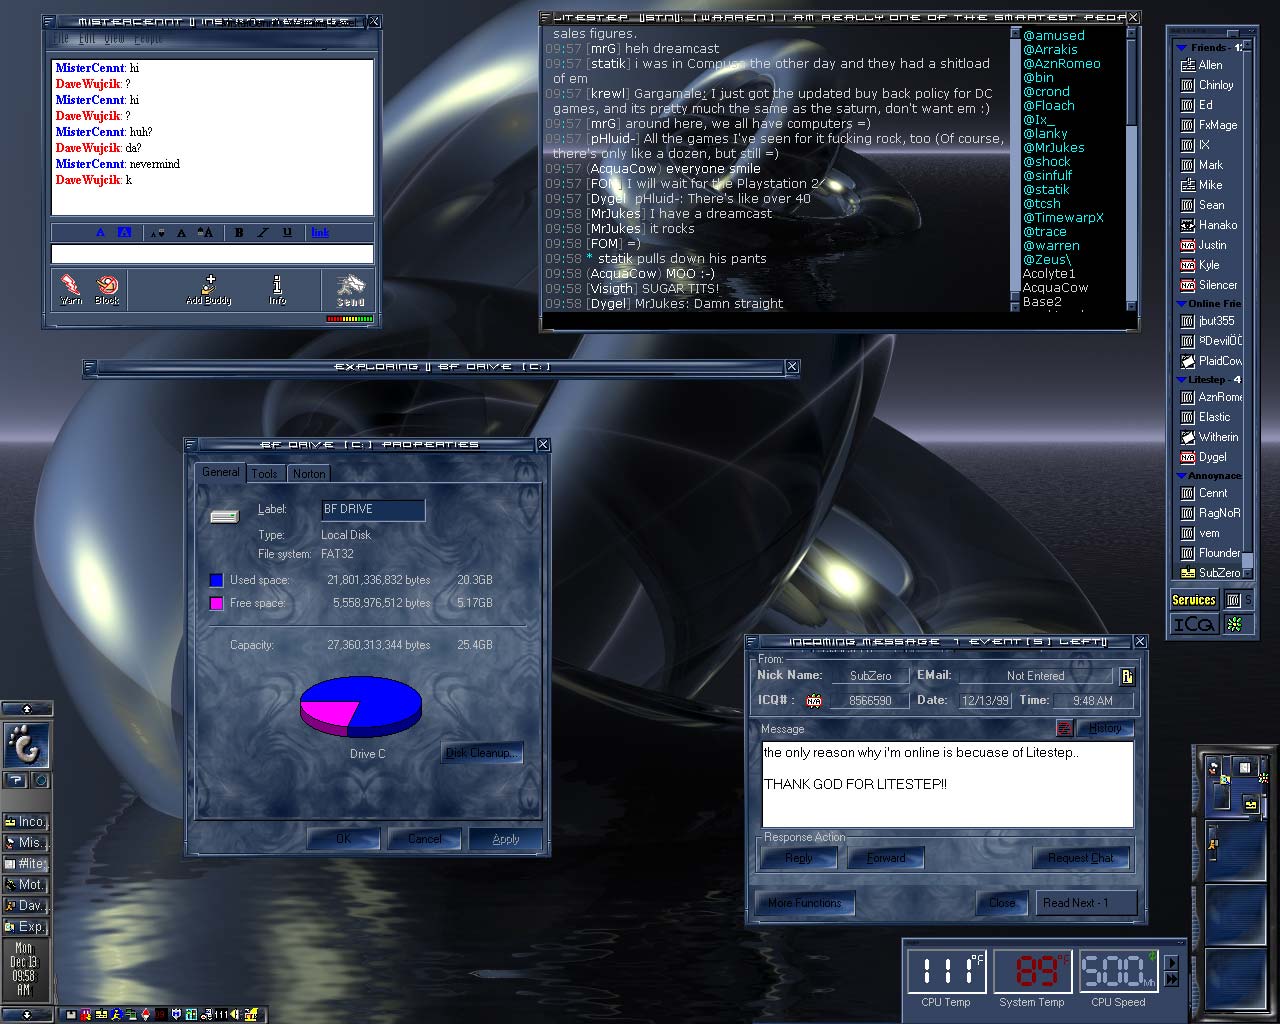The width and height of the screenshot is (1280, 1024).
Task: Switch to Exp... Explorer task in taskbar
Action: [x=26, y=927]
